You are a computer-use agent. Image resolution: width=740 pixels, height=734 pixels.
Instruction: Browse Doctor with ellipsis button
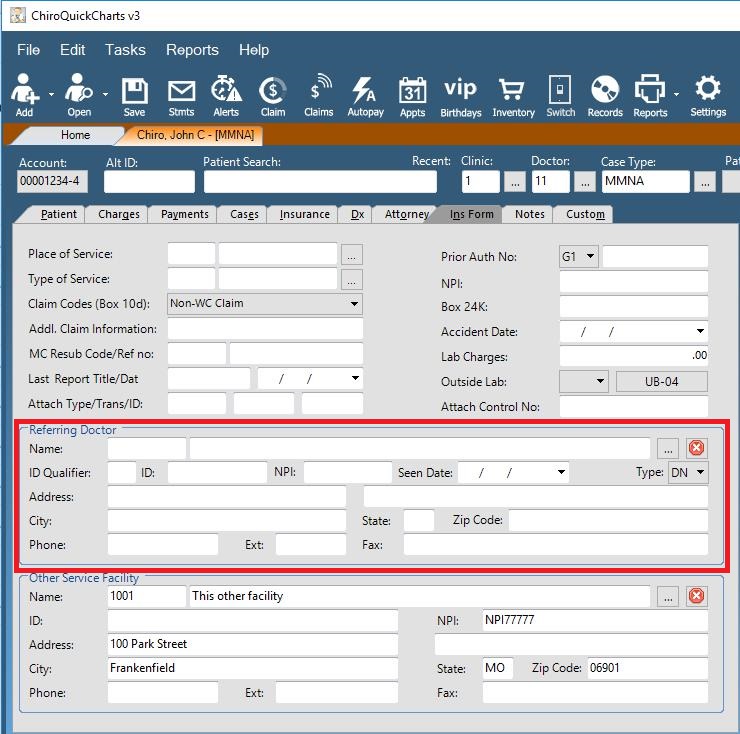(x=585, y=182)
